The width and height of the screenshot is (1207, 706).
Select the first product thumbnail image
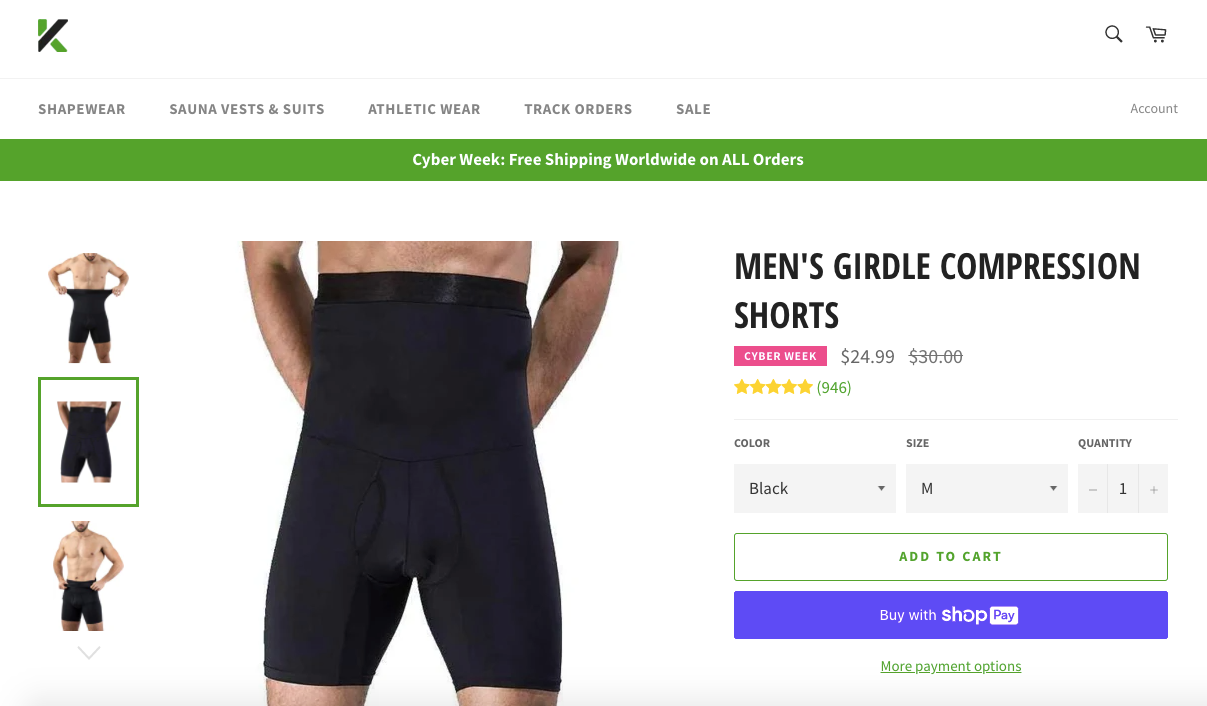(x=89, y=307)
